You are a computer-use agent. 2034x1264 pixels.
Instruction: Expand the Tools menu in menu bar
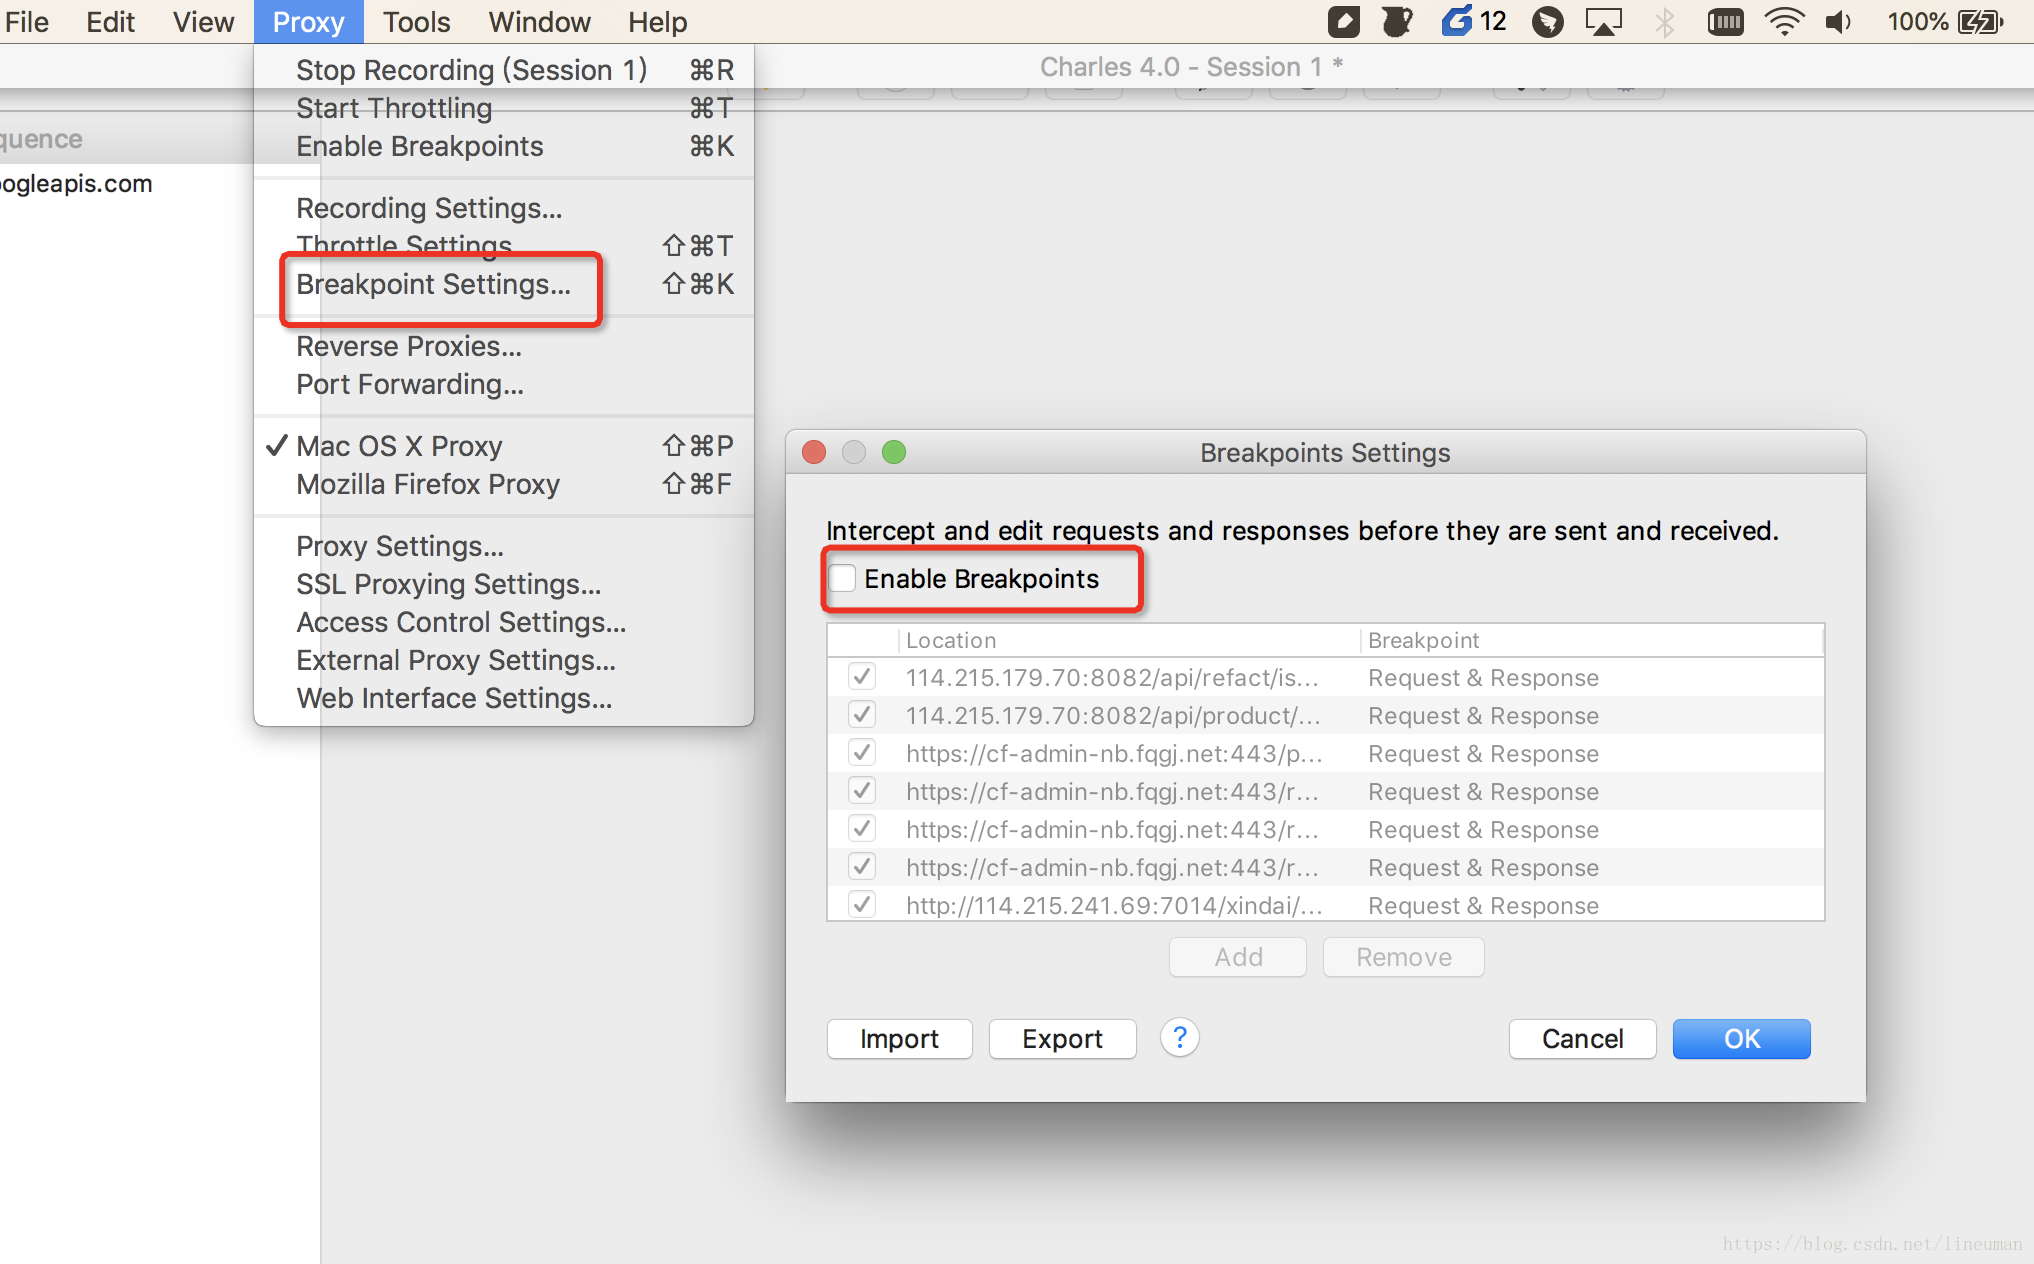(415, 22)
